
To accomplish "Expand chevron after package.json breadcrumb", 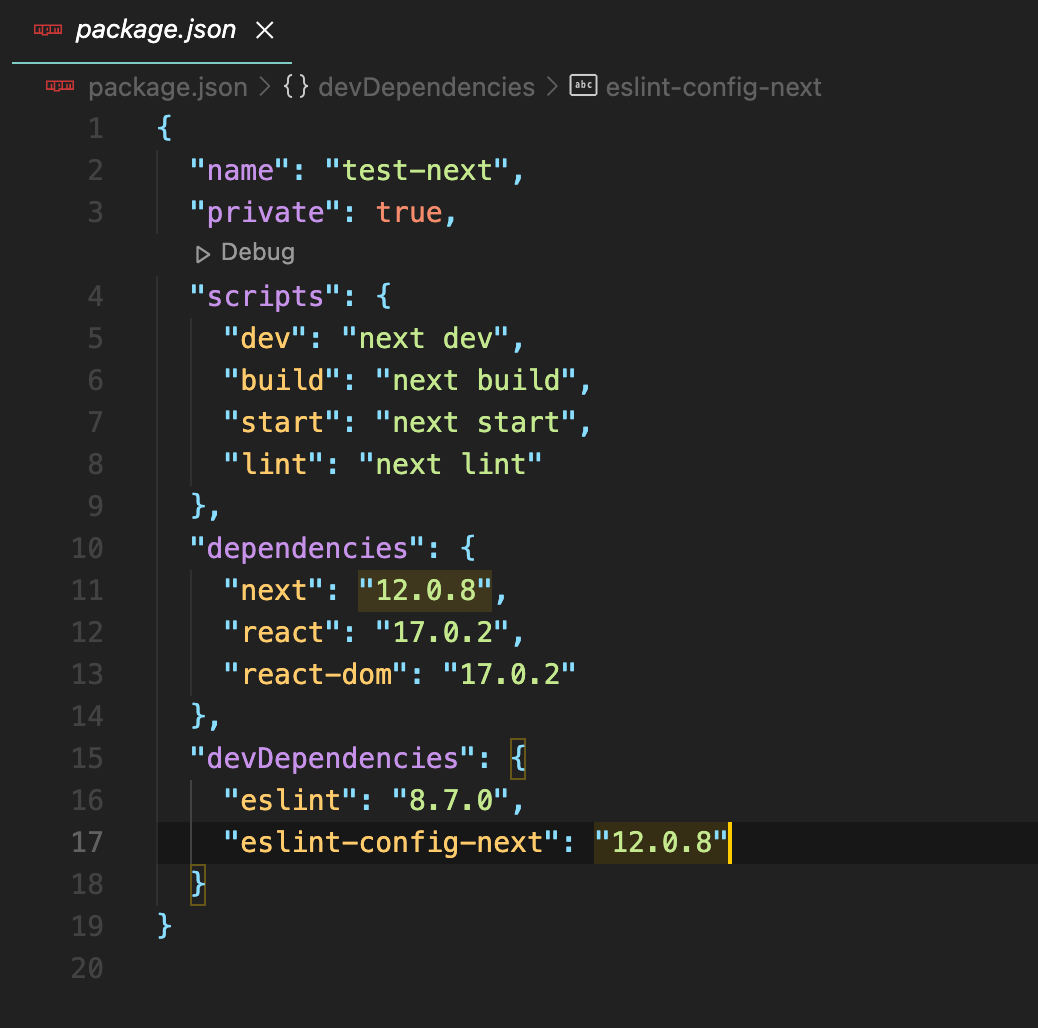I will point(265,87).
